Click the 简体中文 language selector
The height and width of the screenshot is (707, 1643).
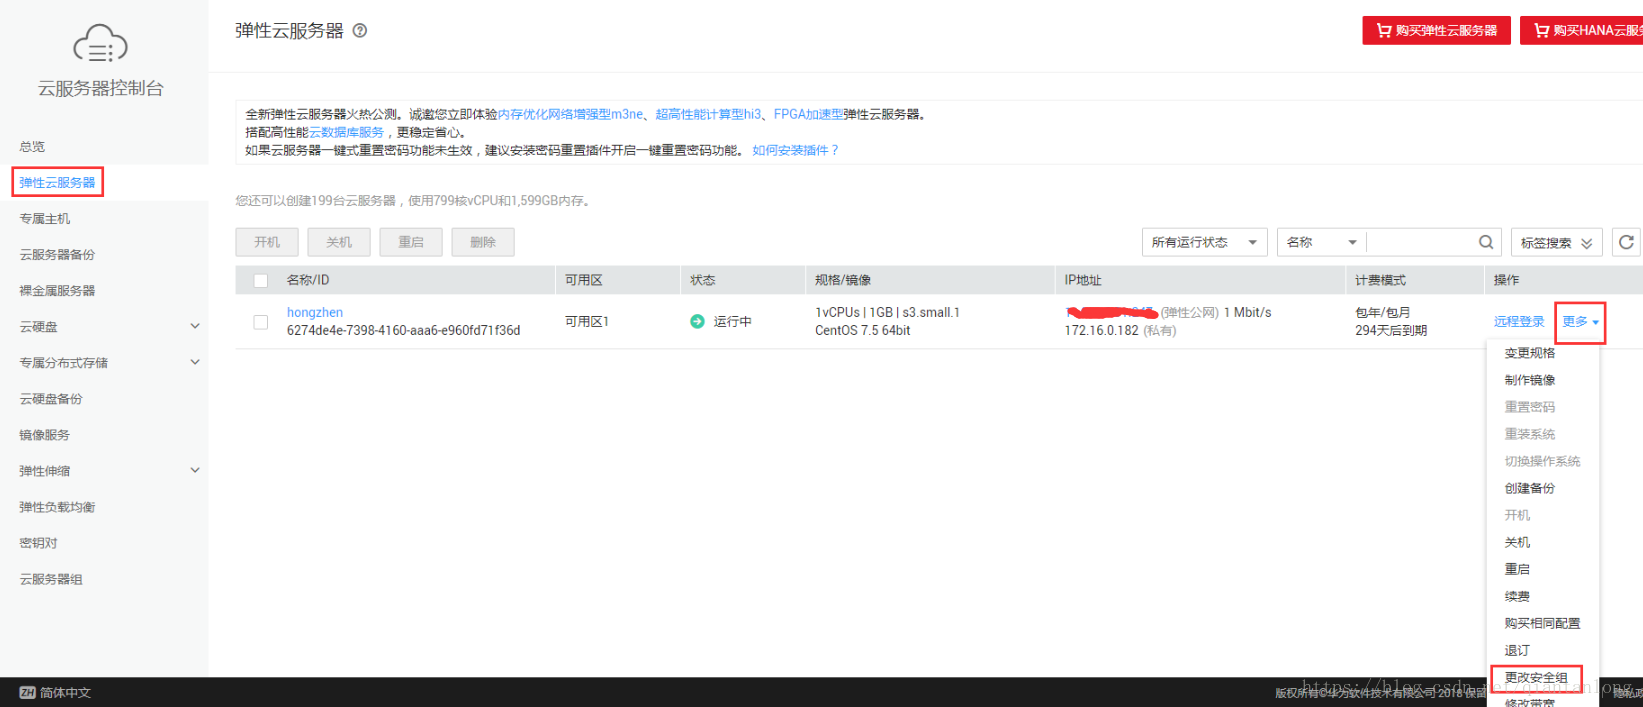(x=65, y=692)
